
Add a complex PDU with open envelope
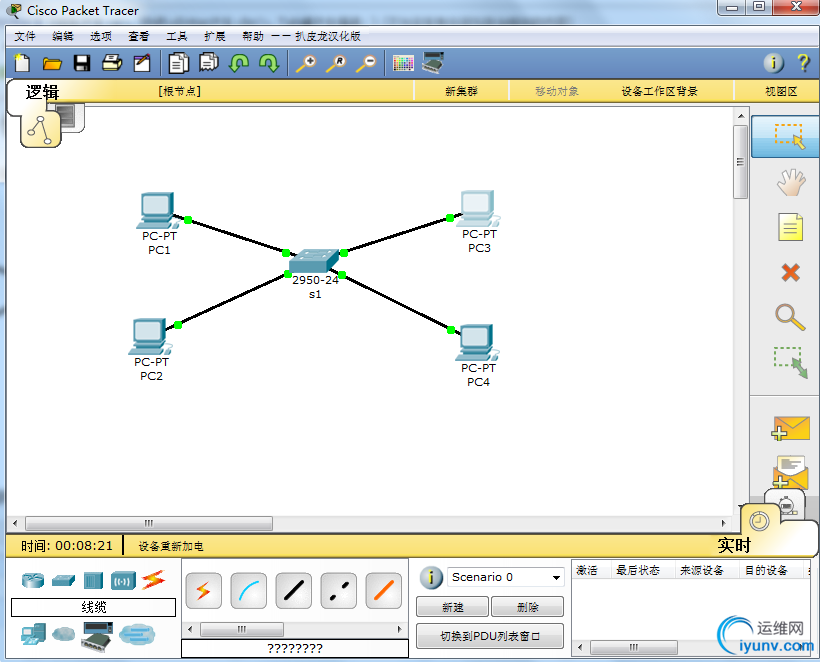tap(790, 472)
